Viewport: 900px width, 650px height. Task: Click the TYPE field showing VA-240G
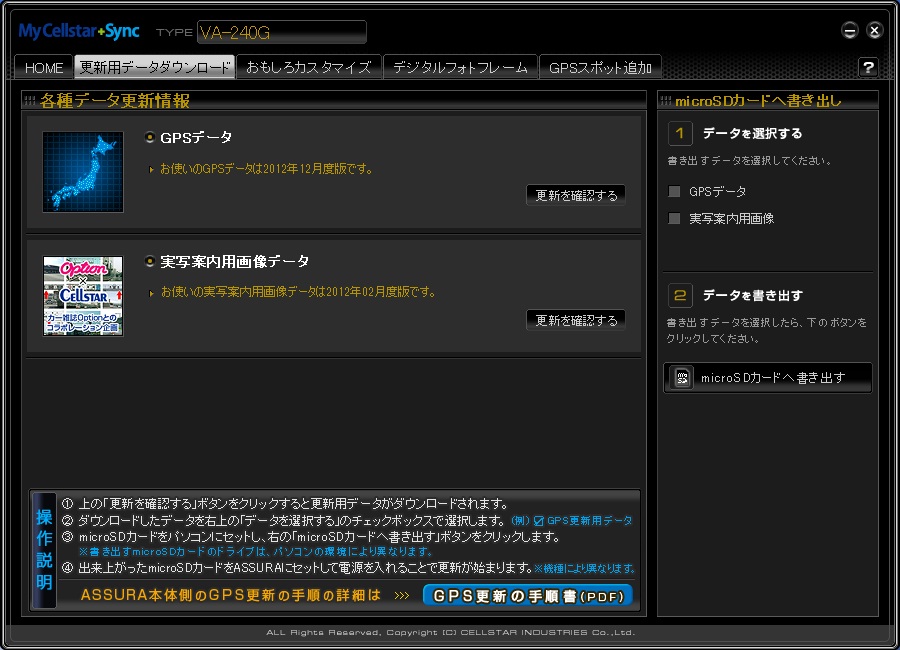(x=282, y=32)
